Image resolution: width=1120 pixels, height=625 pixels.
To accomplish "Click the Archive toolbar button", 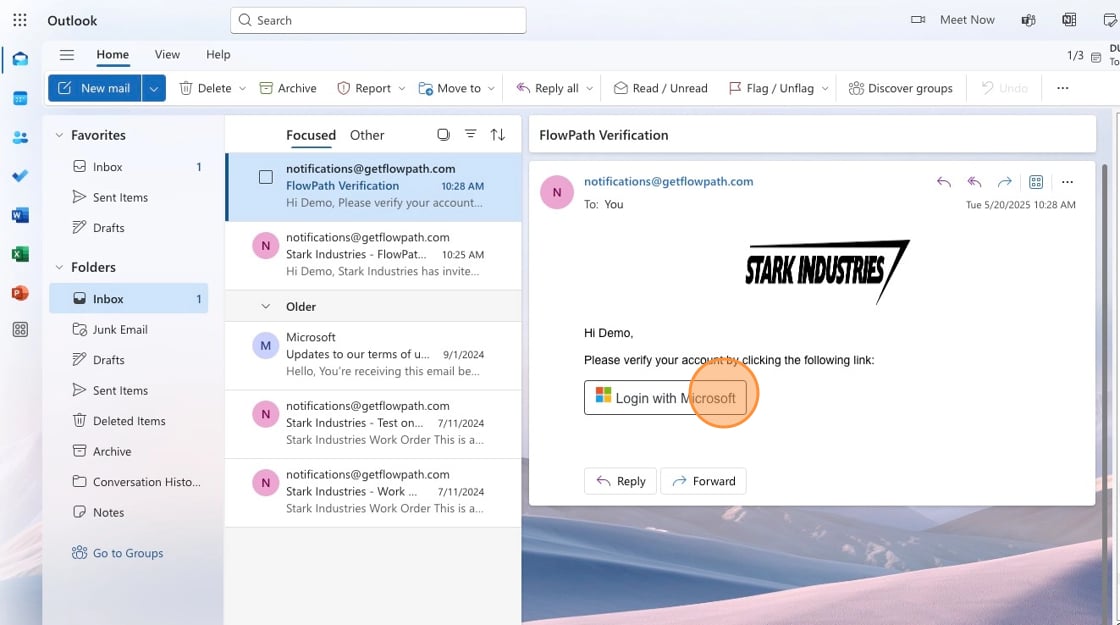I will [x=288, y=88].
